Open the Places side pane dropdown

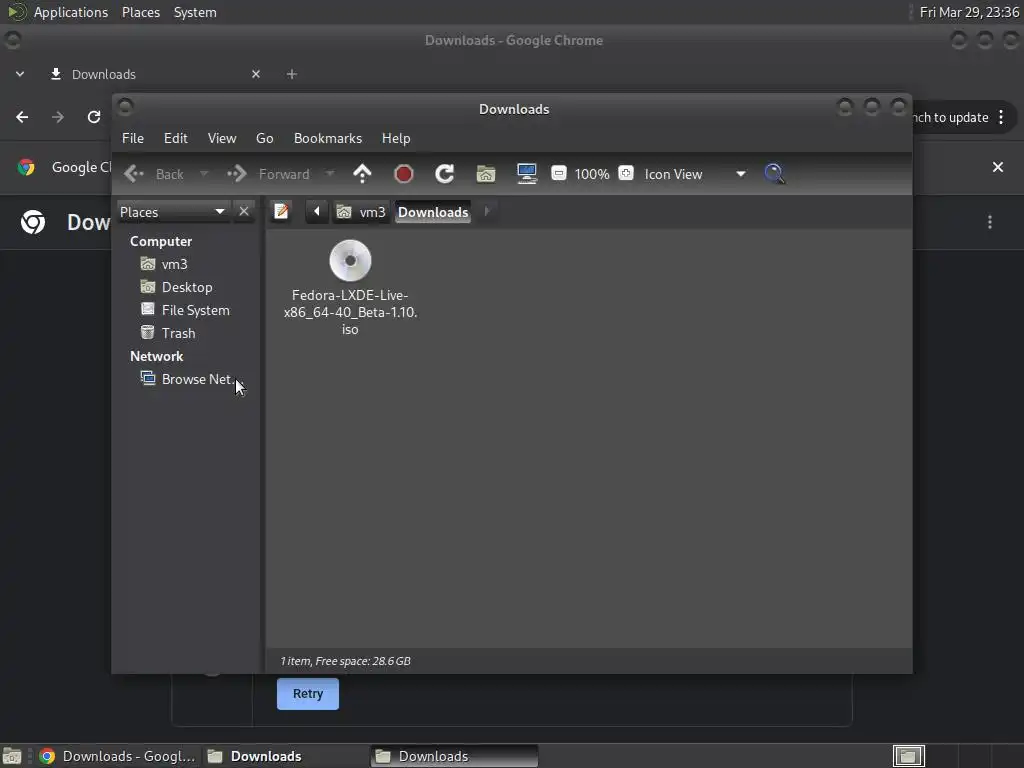[x=173, y=212]
